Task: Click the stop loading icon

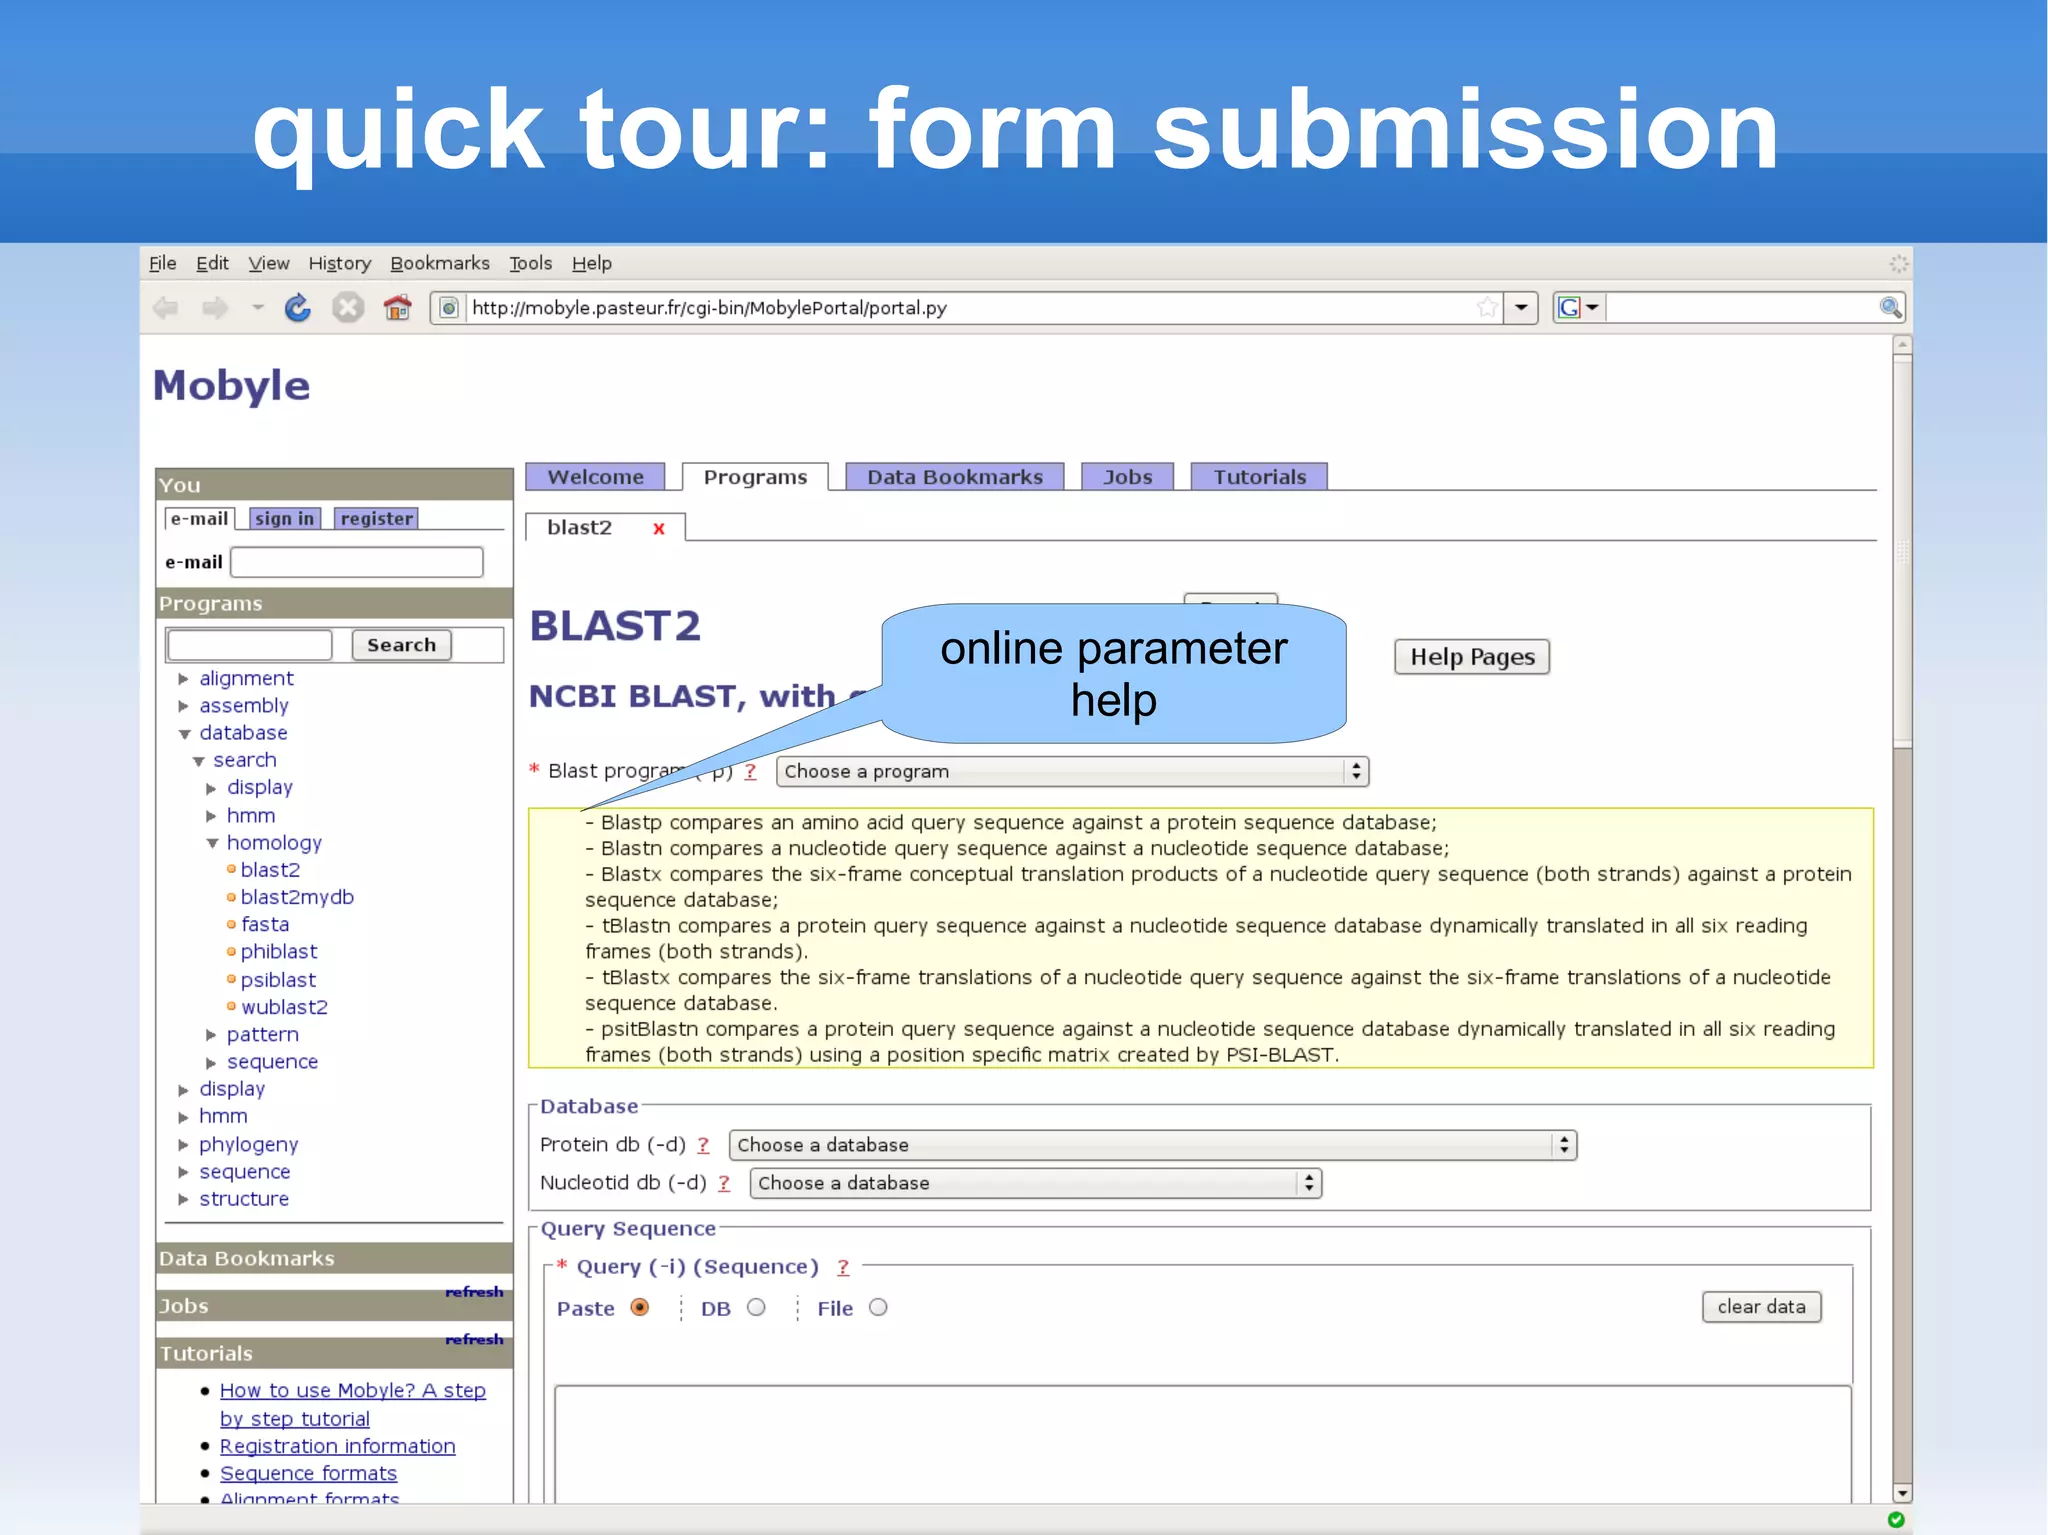Action: pos(347,308)
